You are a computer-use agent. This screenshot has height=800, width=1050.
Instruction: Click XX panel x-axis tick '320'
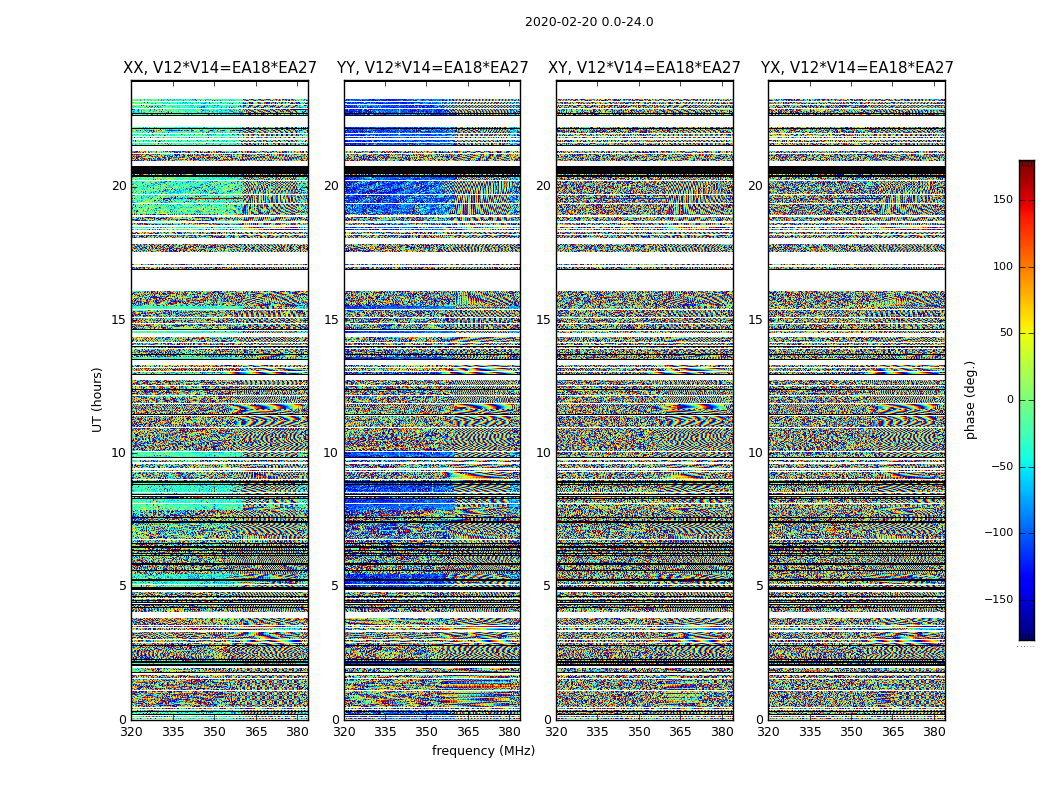tap(132, 732)
